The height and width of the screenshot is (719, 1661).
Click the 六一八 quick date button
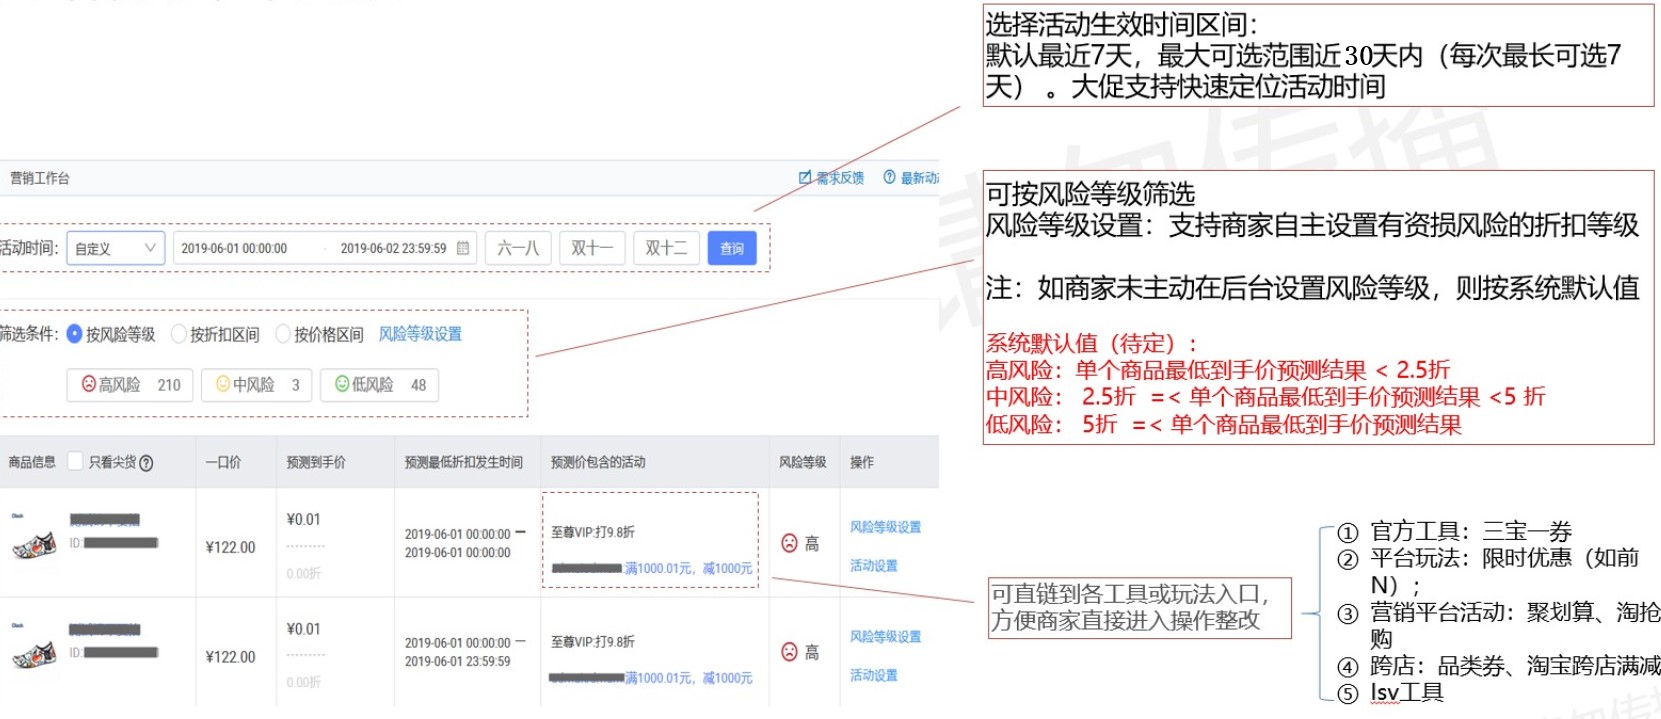point(517,248)
